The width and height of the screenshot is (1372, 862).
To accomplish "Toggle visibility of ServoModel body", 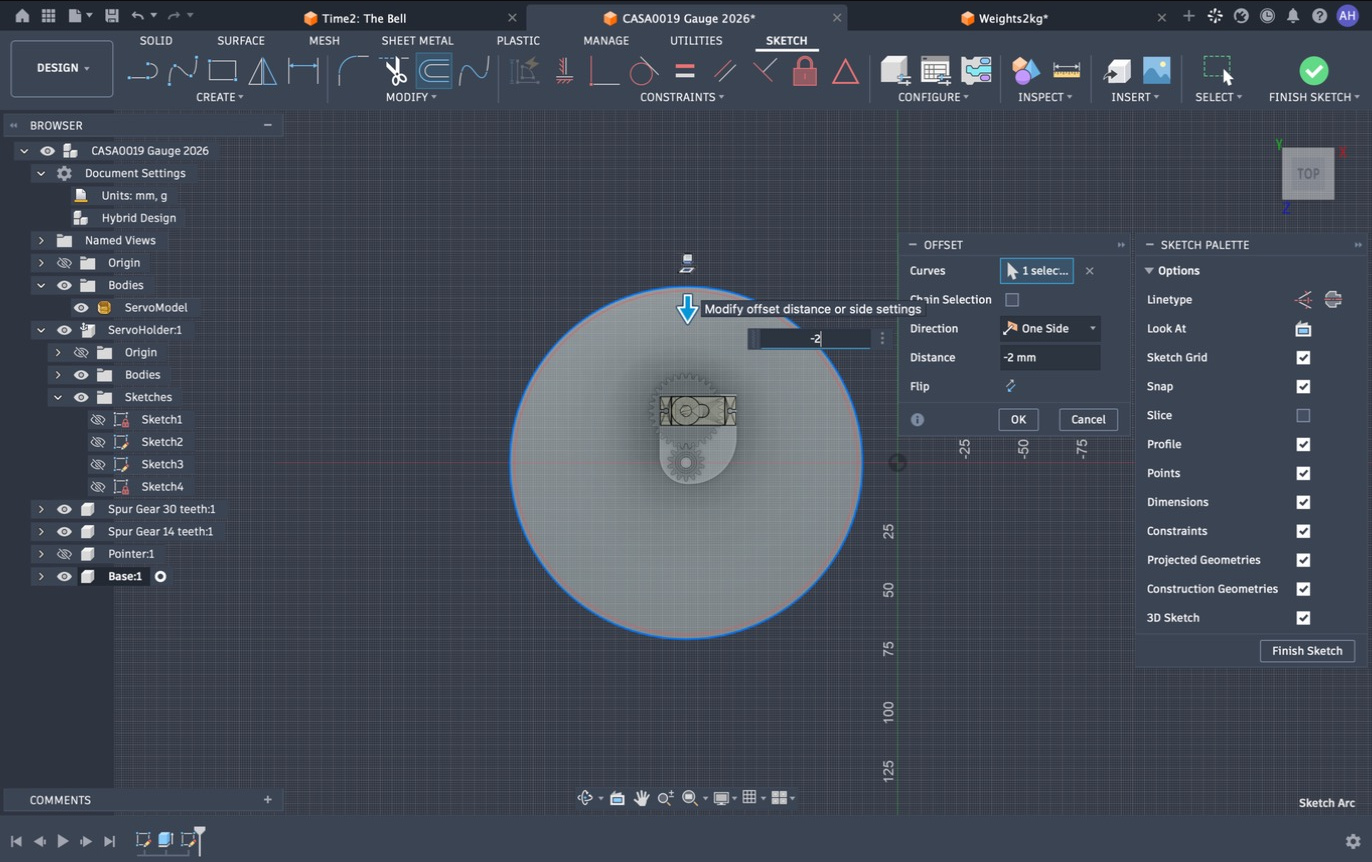I will point(81,308).
